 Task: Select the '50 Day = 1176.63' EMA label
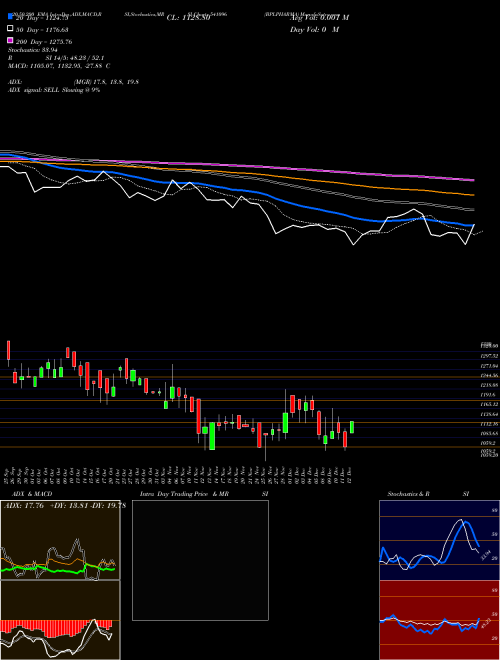tap(42, 30)
